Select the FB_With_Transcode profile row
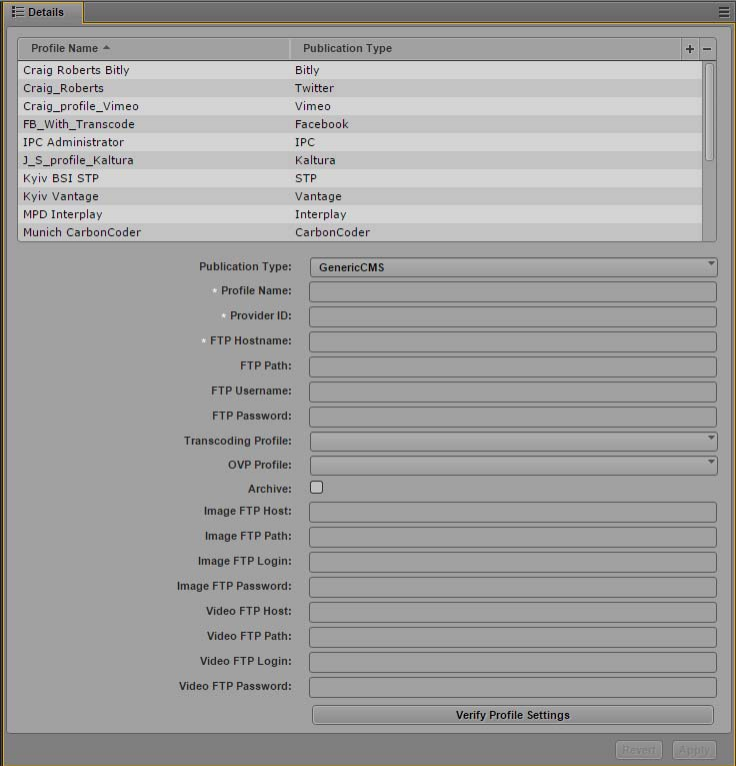The width and height of the screenshot is (736, 766). pyautogui.click(x=360, y=125)
